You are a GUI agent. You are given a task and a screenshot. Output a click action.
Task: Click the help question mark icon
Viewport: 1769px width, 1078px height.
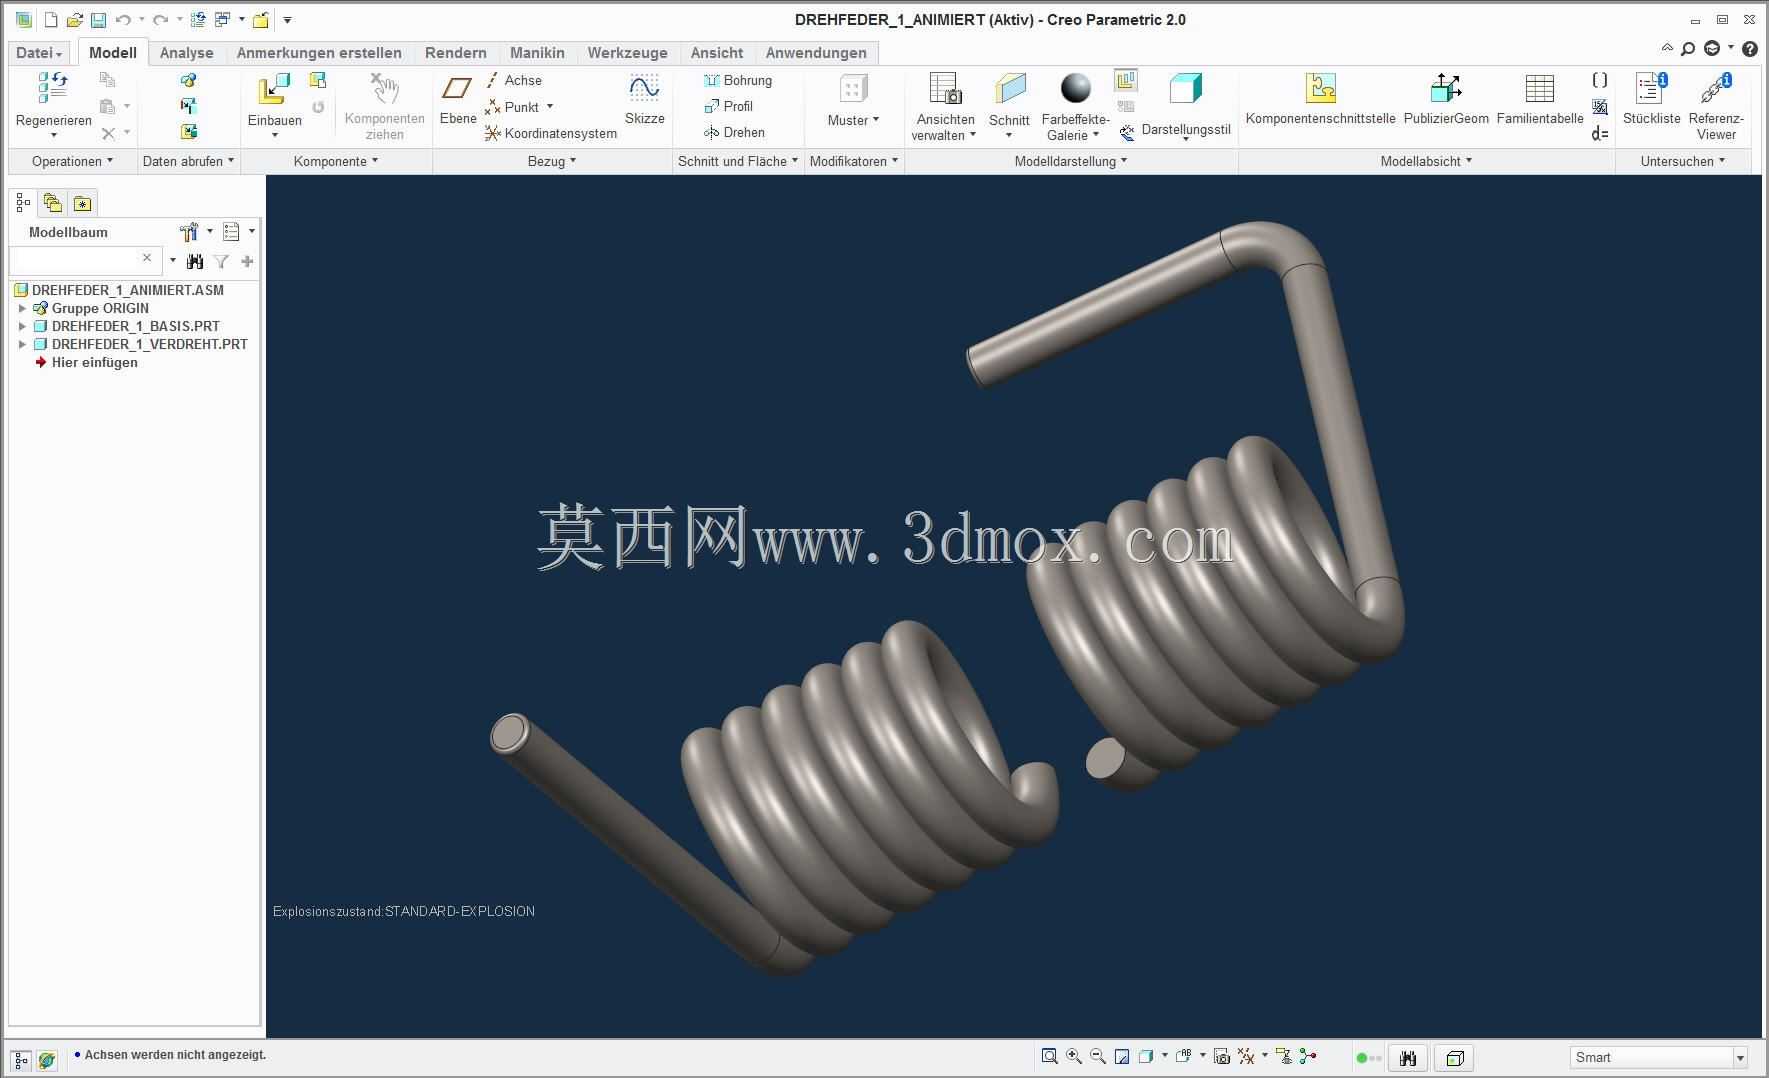(x=1749, y=49)
